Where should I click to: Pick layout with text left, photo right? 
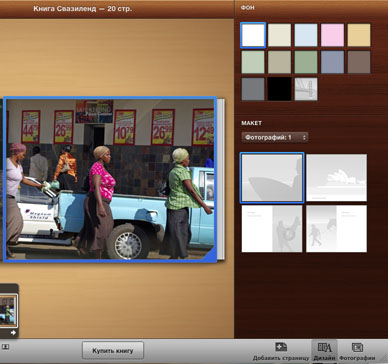click(272, 229)
